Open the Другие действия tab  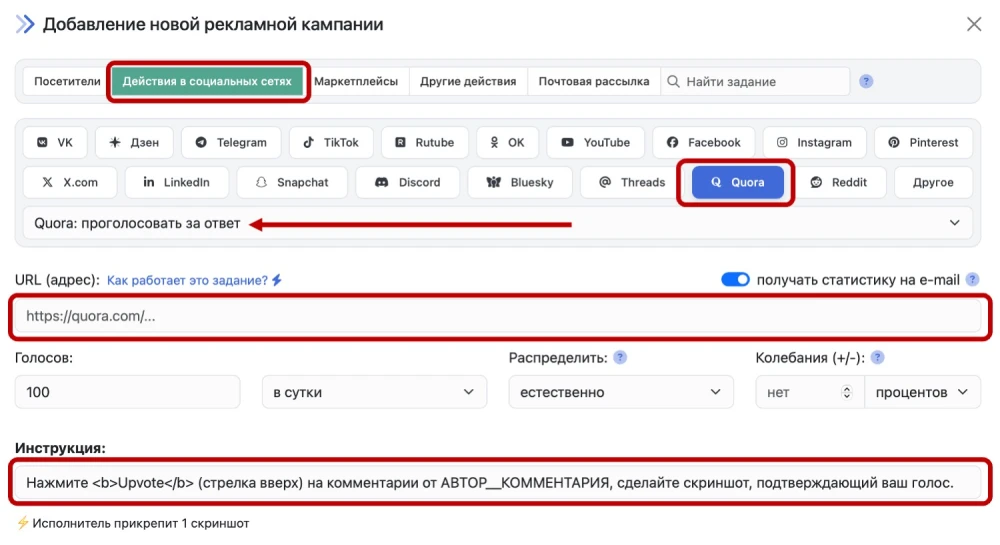click(x=468, y=82)
